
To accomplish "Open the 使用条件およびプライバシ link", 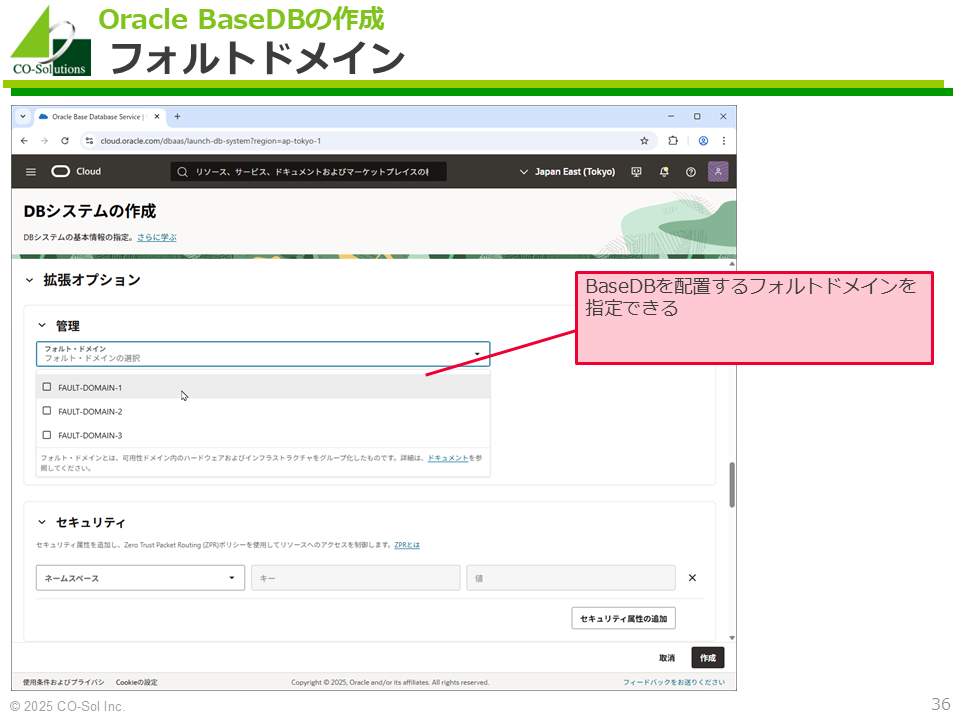I will click(x=64, y=682).
